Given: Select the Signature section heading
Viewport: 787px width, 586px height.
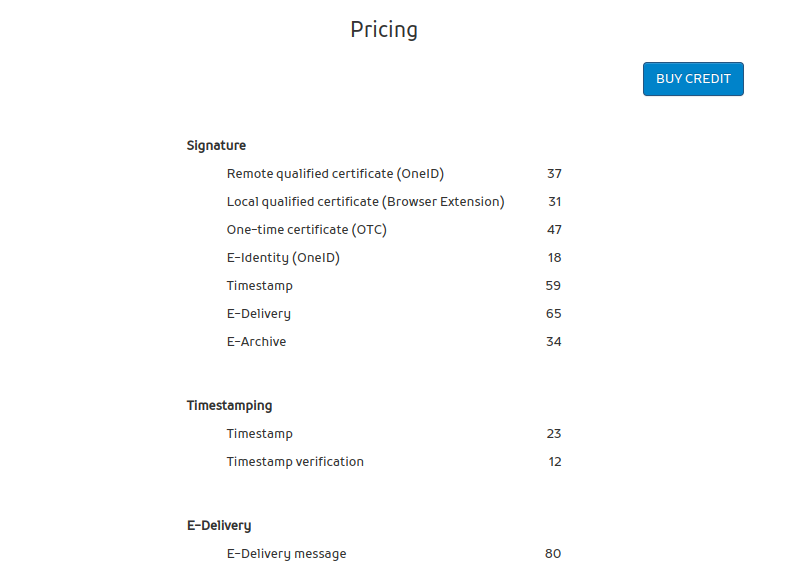Looking at the screenshot, I should click(216, 146).
